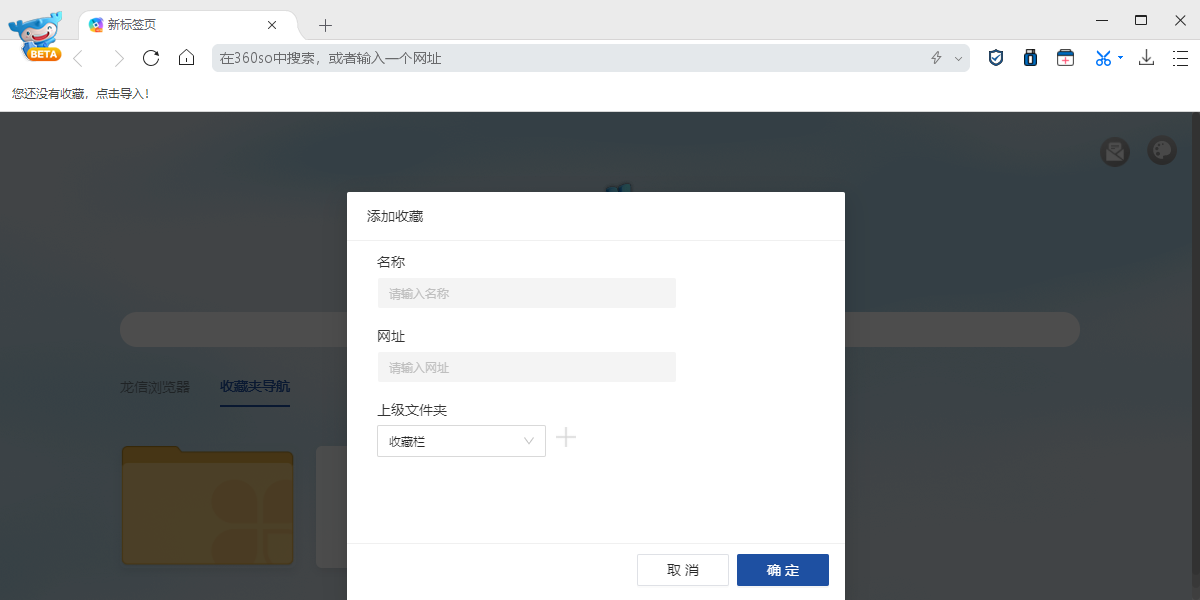Screen dimensions: 1200x600
Task: Open the theme palette icon
Action: 1161,151
